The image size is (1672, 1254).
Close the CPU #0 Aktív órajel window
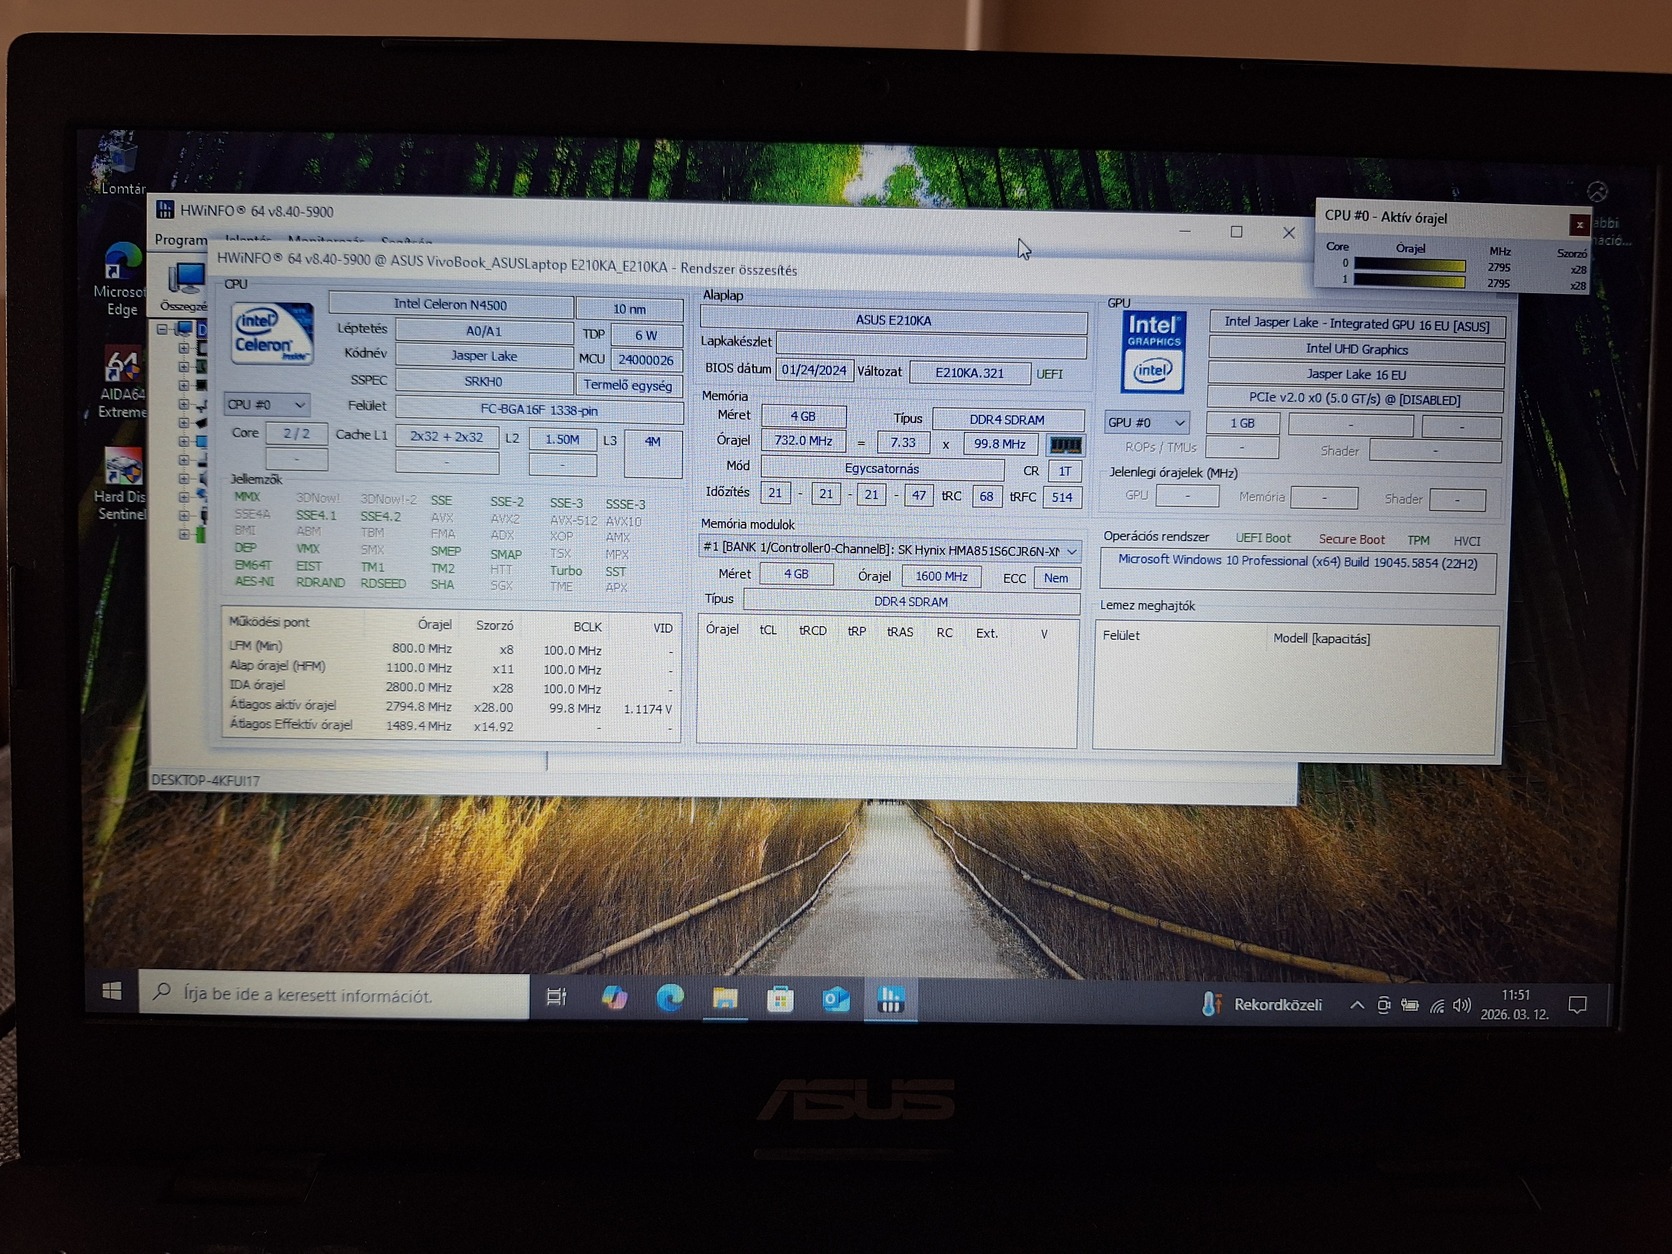(1579, 225)
